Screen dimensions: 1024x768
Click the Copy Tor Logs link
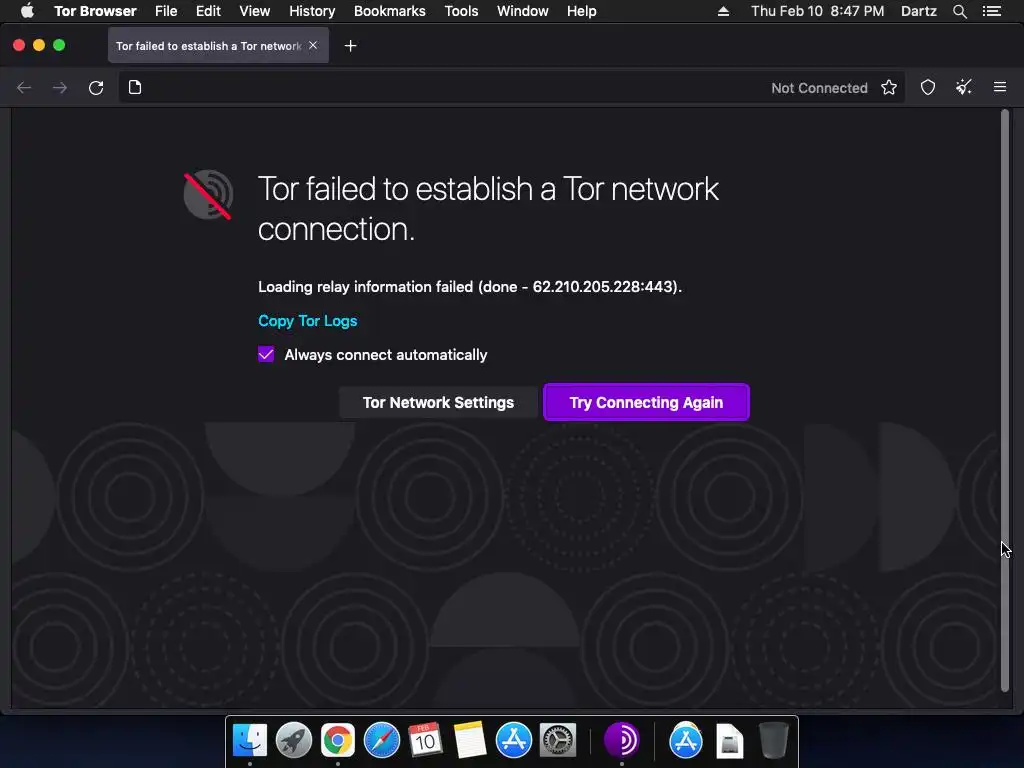(308, 321)
